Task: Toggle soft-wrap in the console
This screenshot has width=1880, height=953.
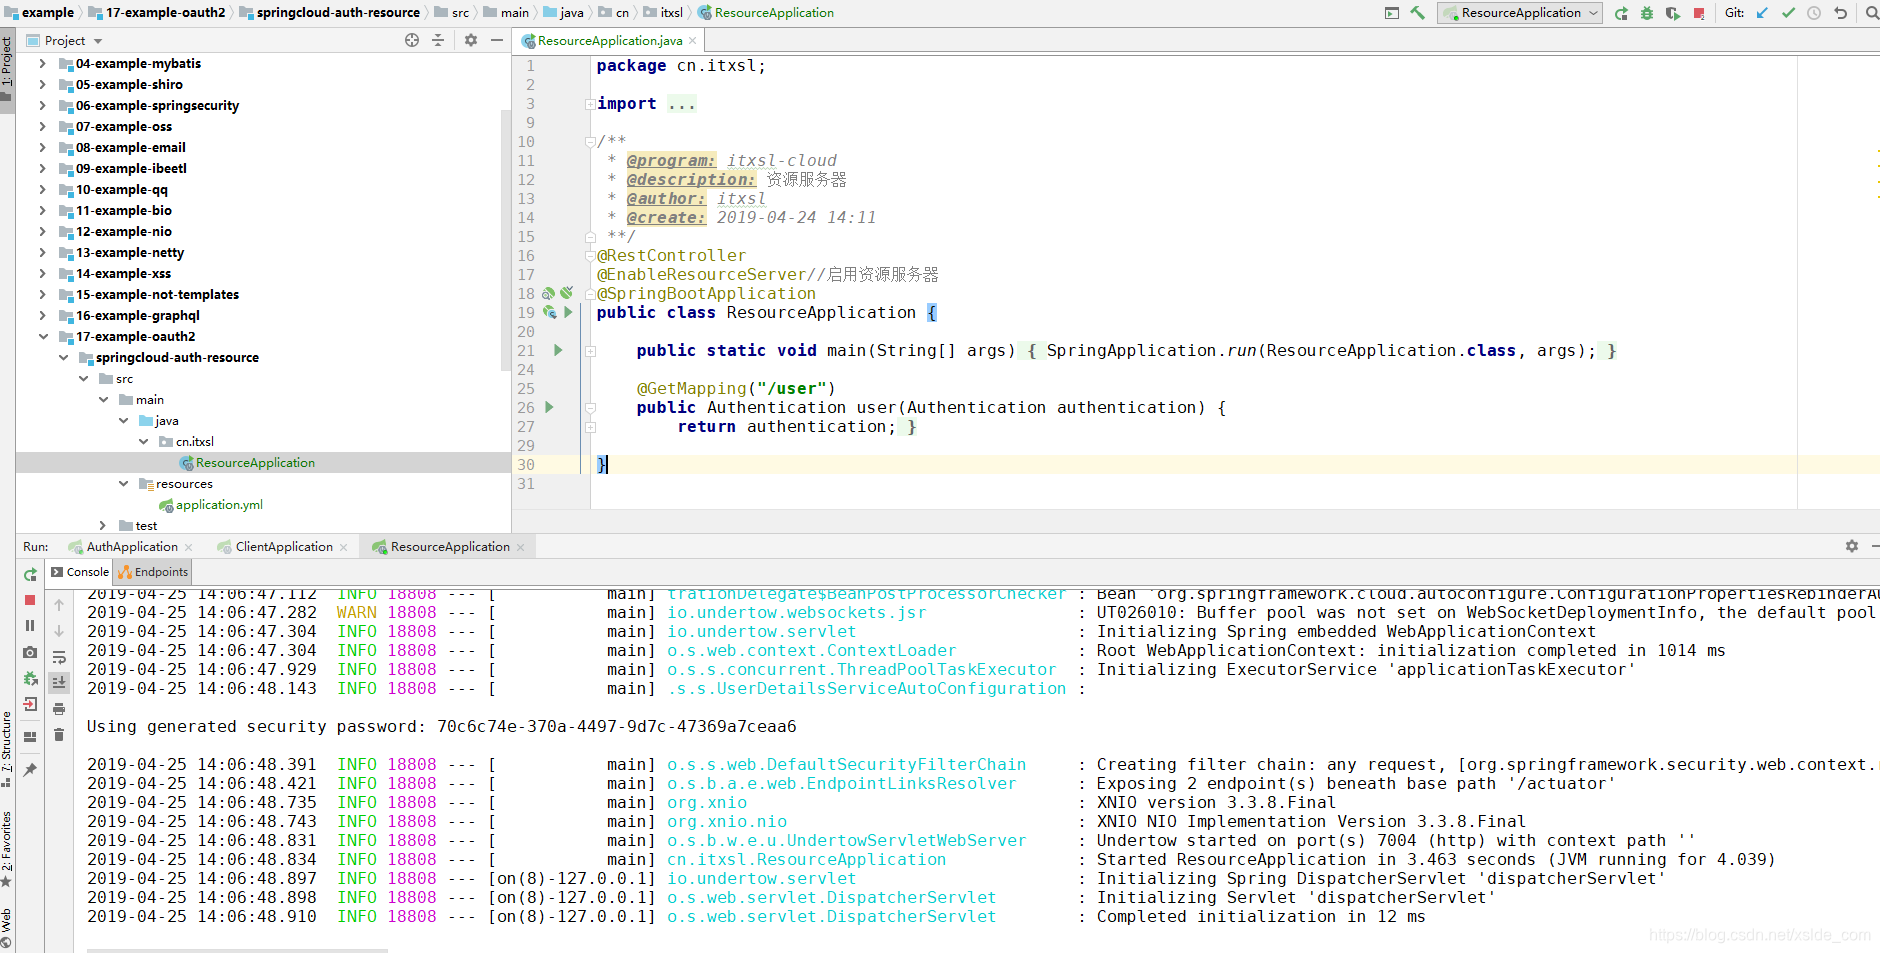Action: pos(59,657)
